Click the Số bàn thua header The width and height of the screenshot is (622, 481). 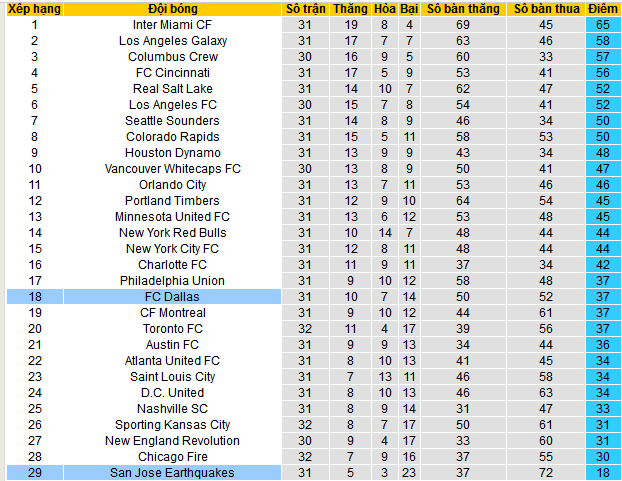(546, 8)
